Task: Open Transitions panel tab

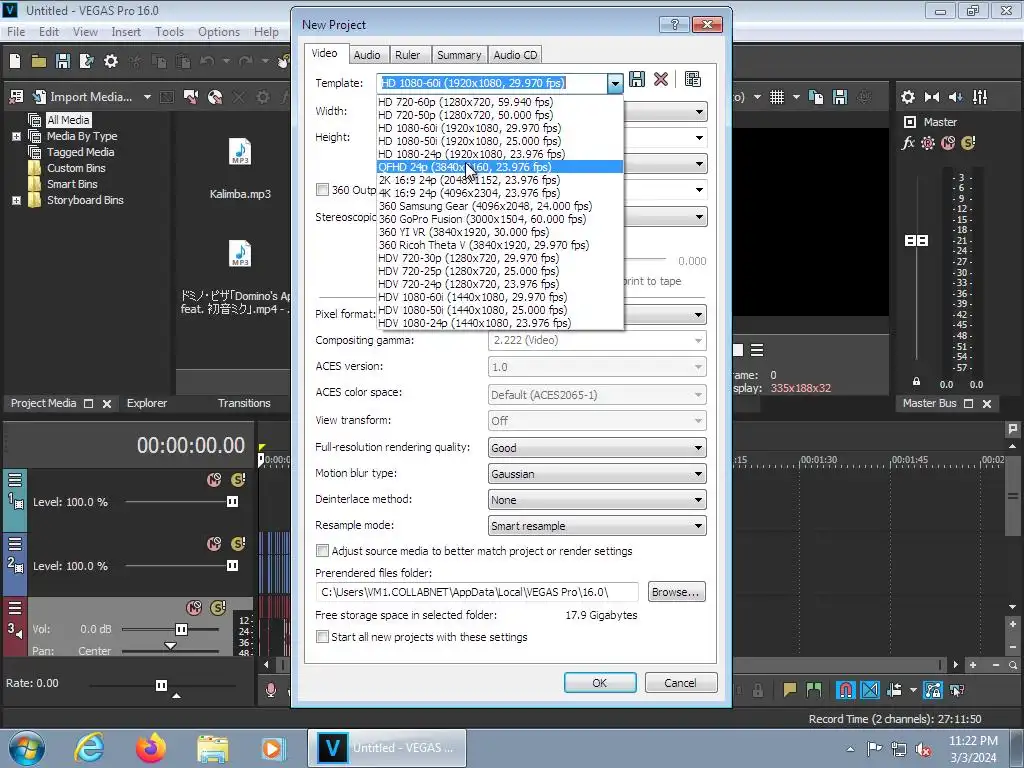Action: (244, 403)
